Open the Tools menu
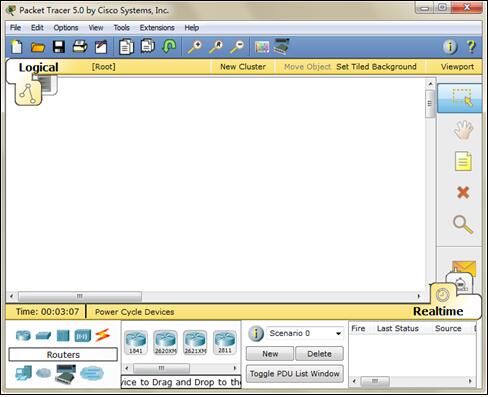The image size is (490, 397). pos(121,28)
